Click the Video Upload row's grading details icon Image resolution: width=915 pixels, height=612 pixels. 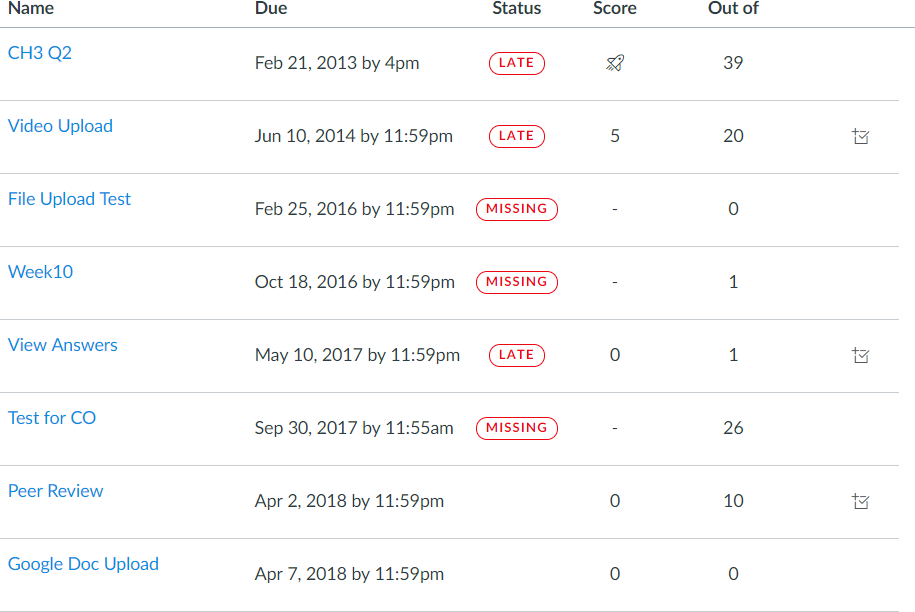coord(860,136)
